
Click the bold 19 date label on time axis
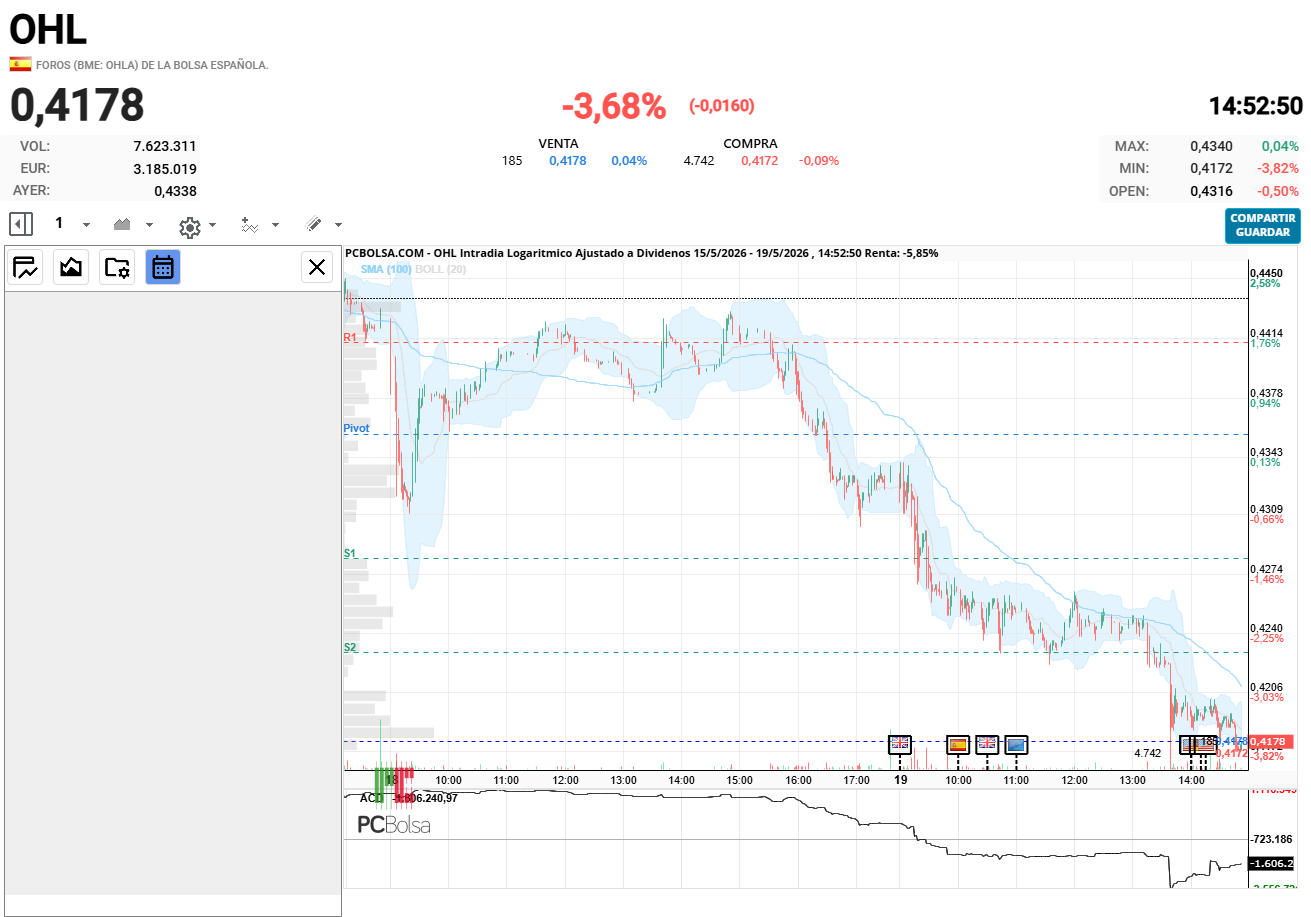tap(900, 779)
